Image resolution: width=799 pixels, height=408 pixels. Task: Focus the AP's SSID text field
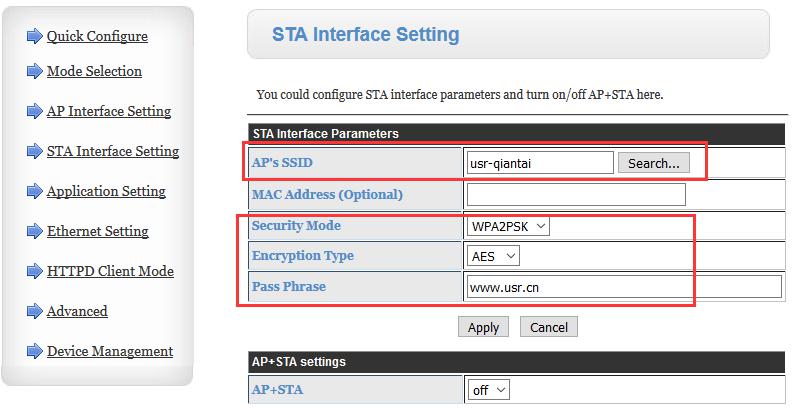540,163
